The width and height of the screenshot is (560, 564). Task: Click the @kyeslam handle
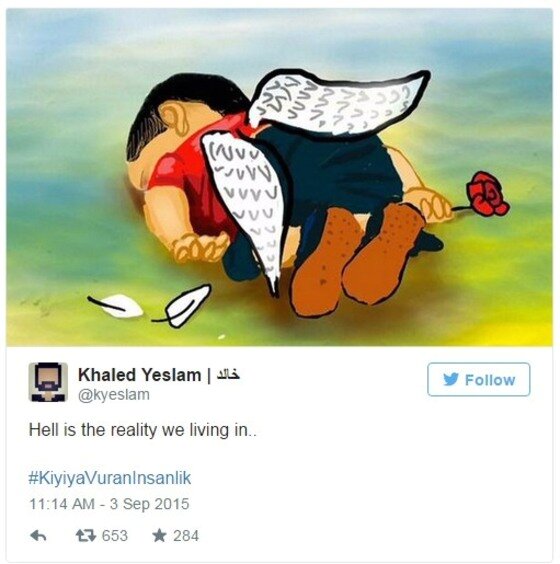coord(114,395)
